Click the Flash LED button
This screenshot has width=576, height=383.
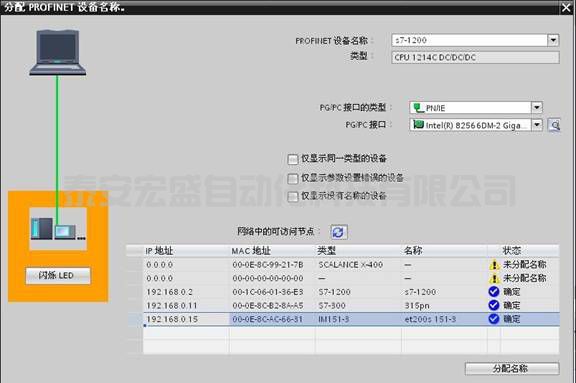[x=58, y=275]
